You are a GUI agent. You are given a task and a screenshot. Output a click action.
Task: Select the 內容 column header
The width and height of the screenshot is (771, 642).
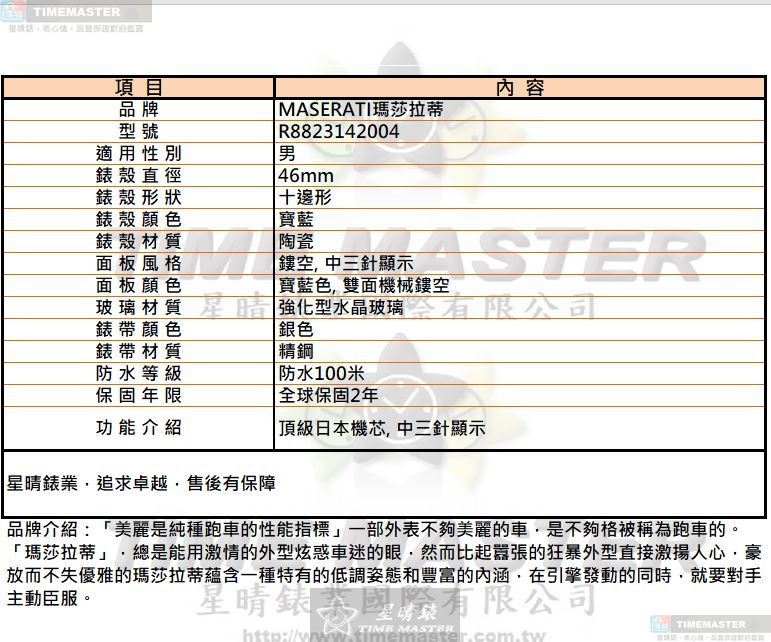(x=520, y=88)
